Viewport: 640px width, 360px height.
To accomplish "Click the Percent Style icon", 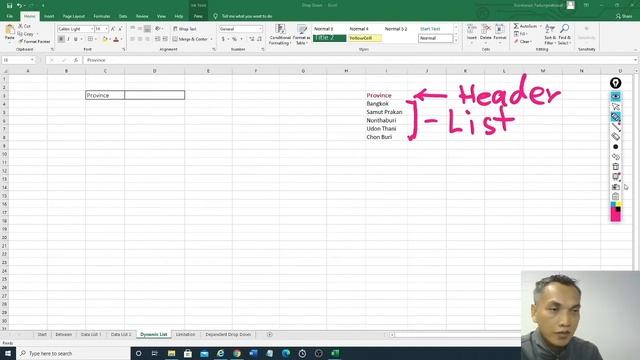I will click(x=234, y=39).
